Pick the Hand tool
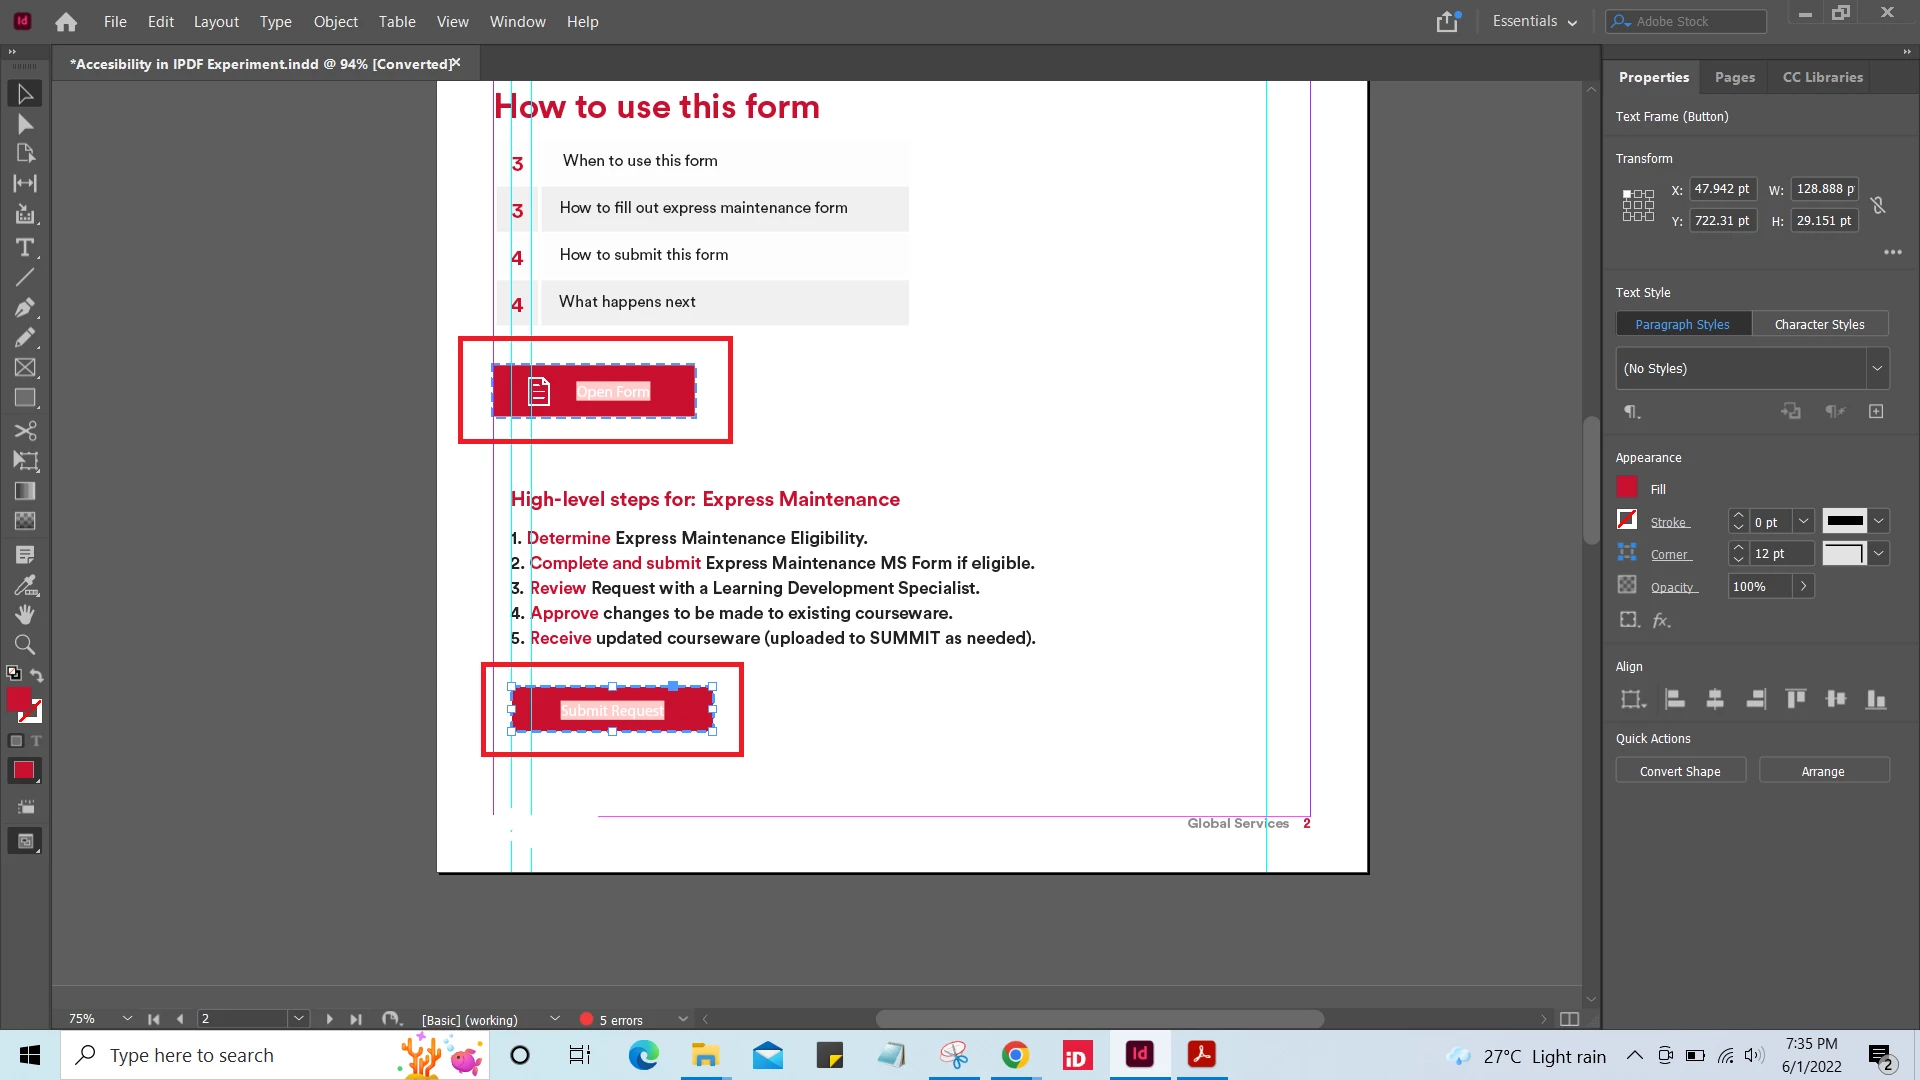The image size is (1920, 1080). (25, 614)
